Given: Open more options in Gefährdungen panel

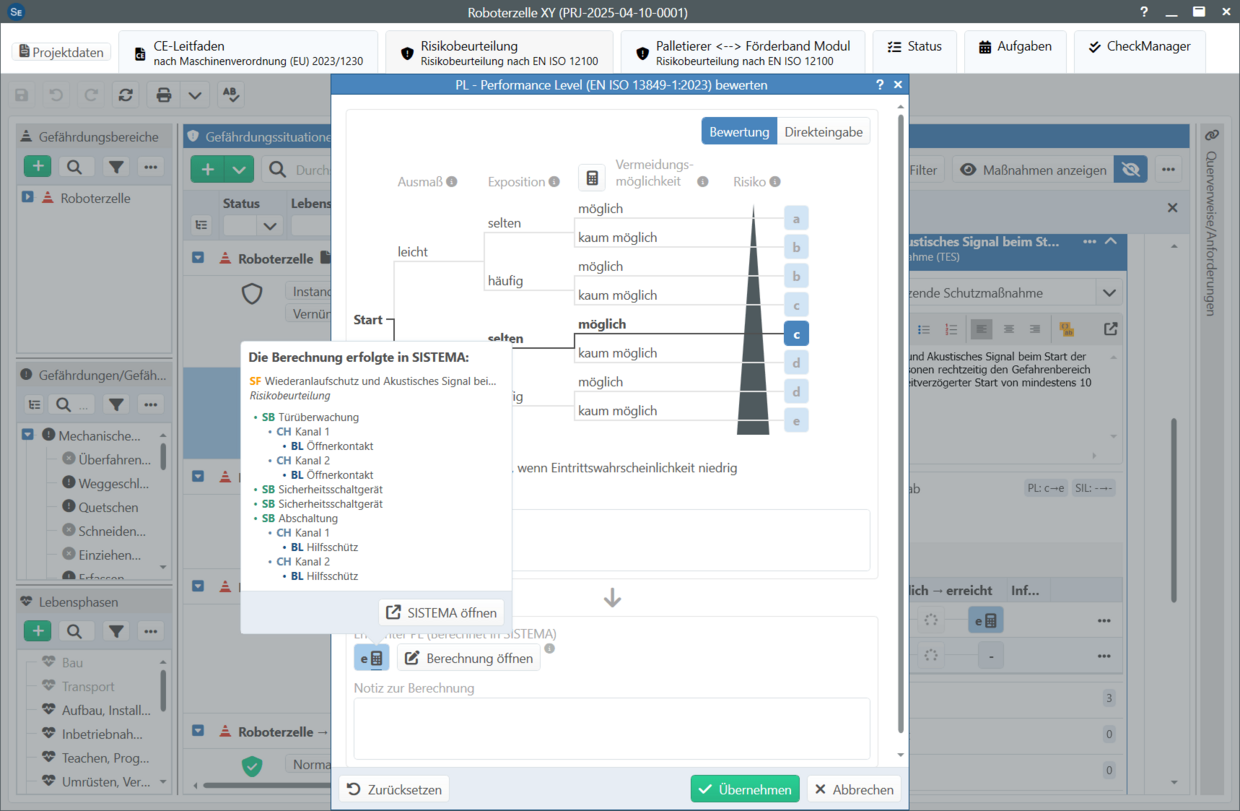Looking at the screenshot, I should coord(151,404).
